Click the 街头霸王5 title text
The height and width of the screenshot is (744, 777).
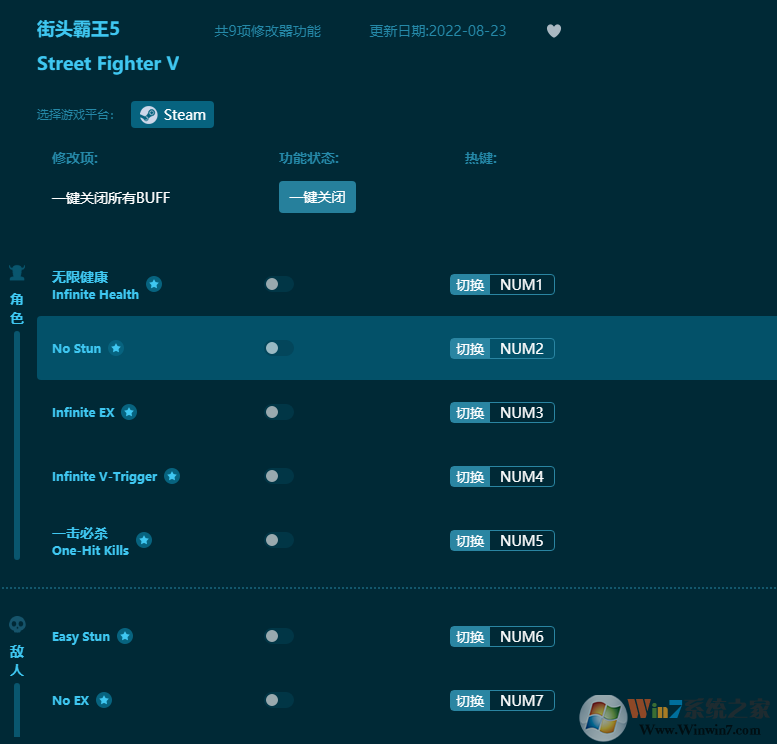(x=78, y=29)
